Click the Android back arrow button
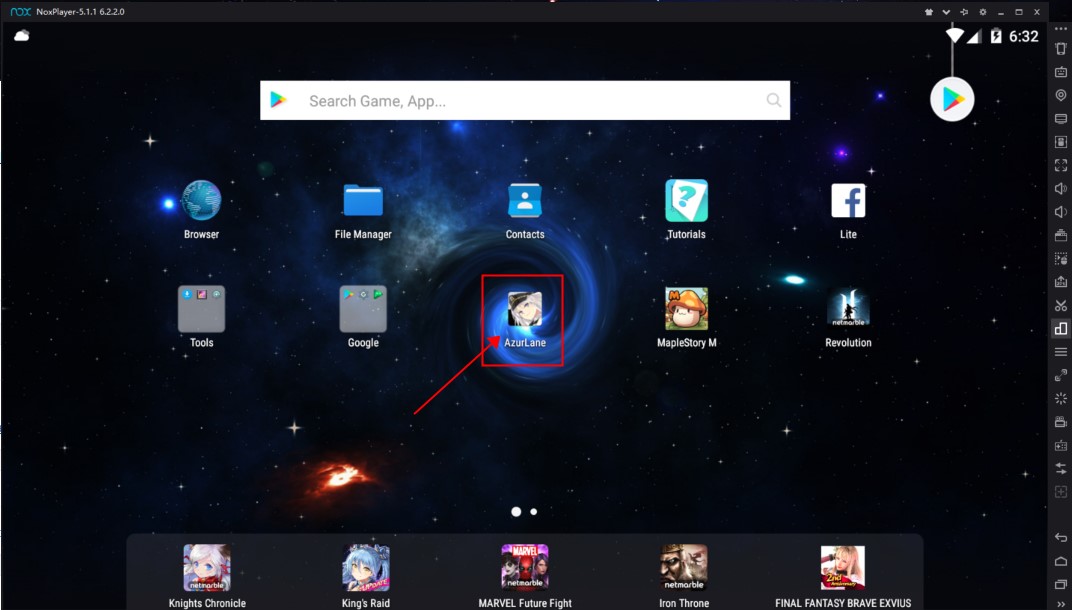Image resolution: width=1072 pixels, height=610 pixels. click(x=1061, y=538)
